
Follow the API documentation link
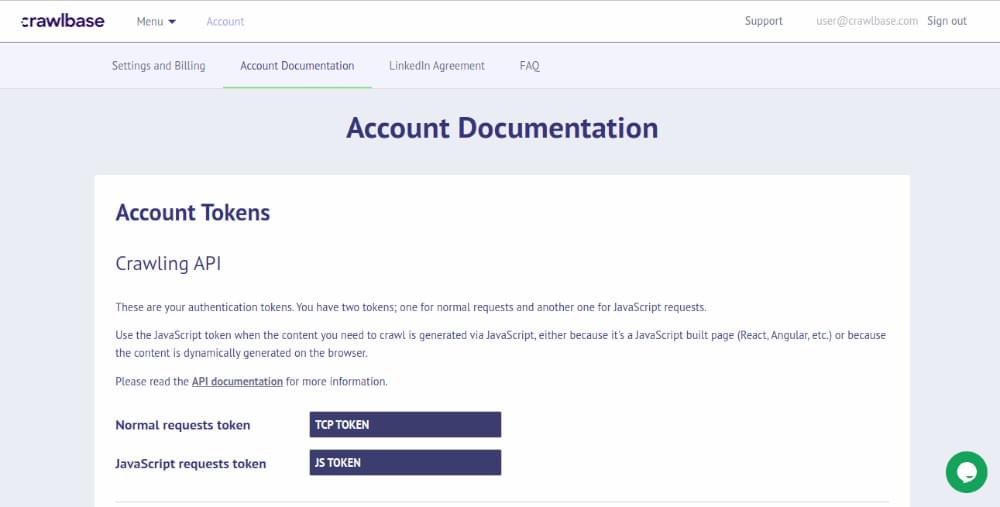(x=237, y=381)
